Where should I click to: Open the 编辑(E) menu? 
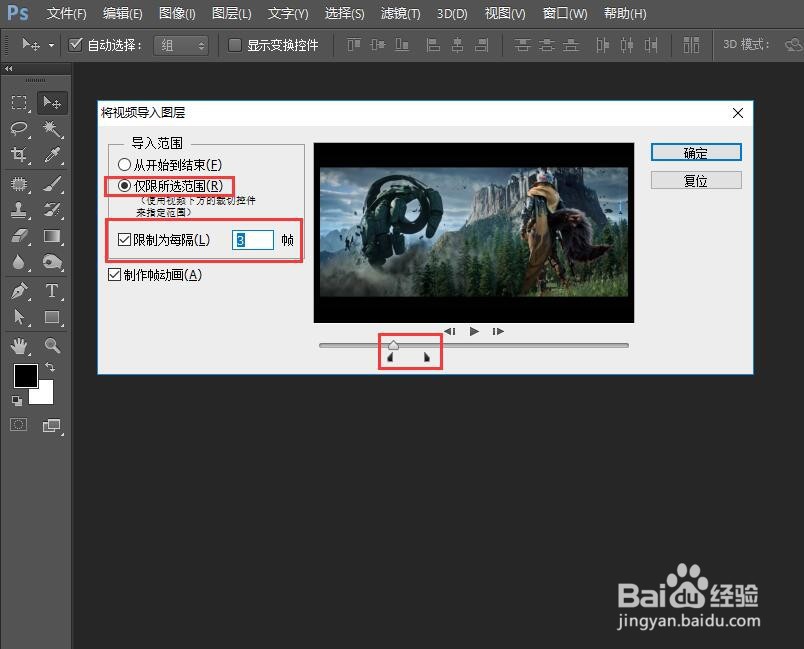(x=123, y=13)
